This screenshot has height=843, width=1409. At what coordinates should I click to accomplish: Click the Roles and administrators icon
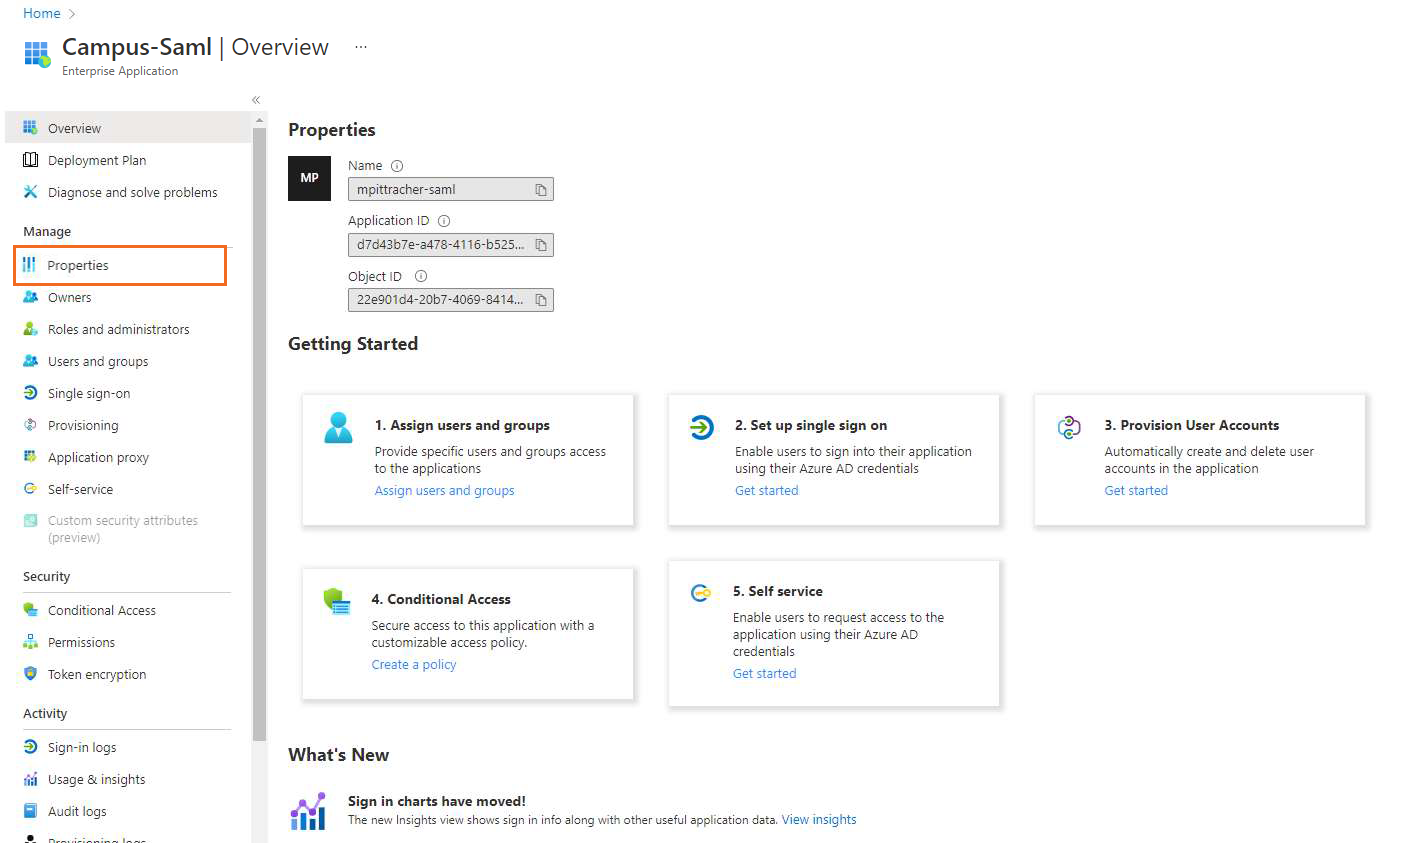30,329
